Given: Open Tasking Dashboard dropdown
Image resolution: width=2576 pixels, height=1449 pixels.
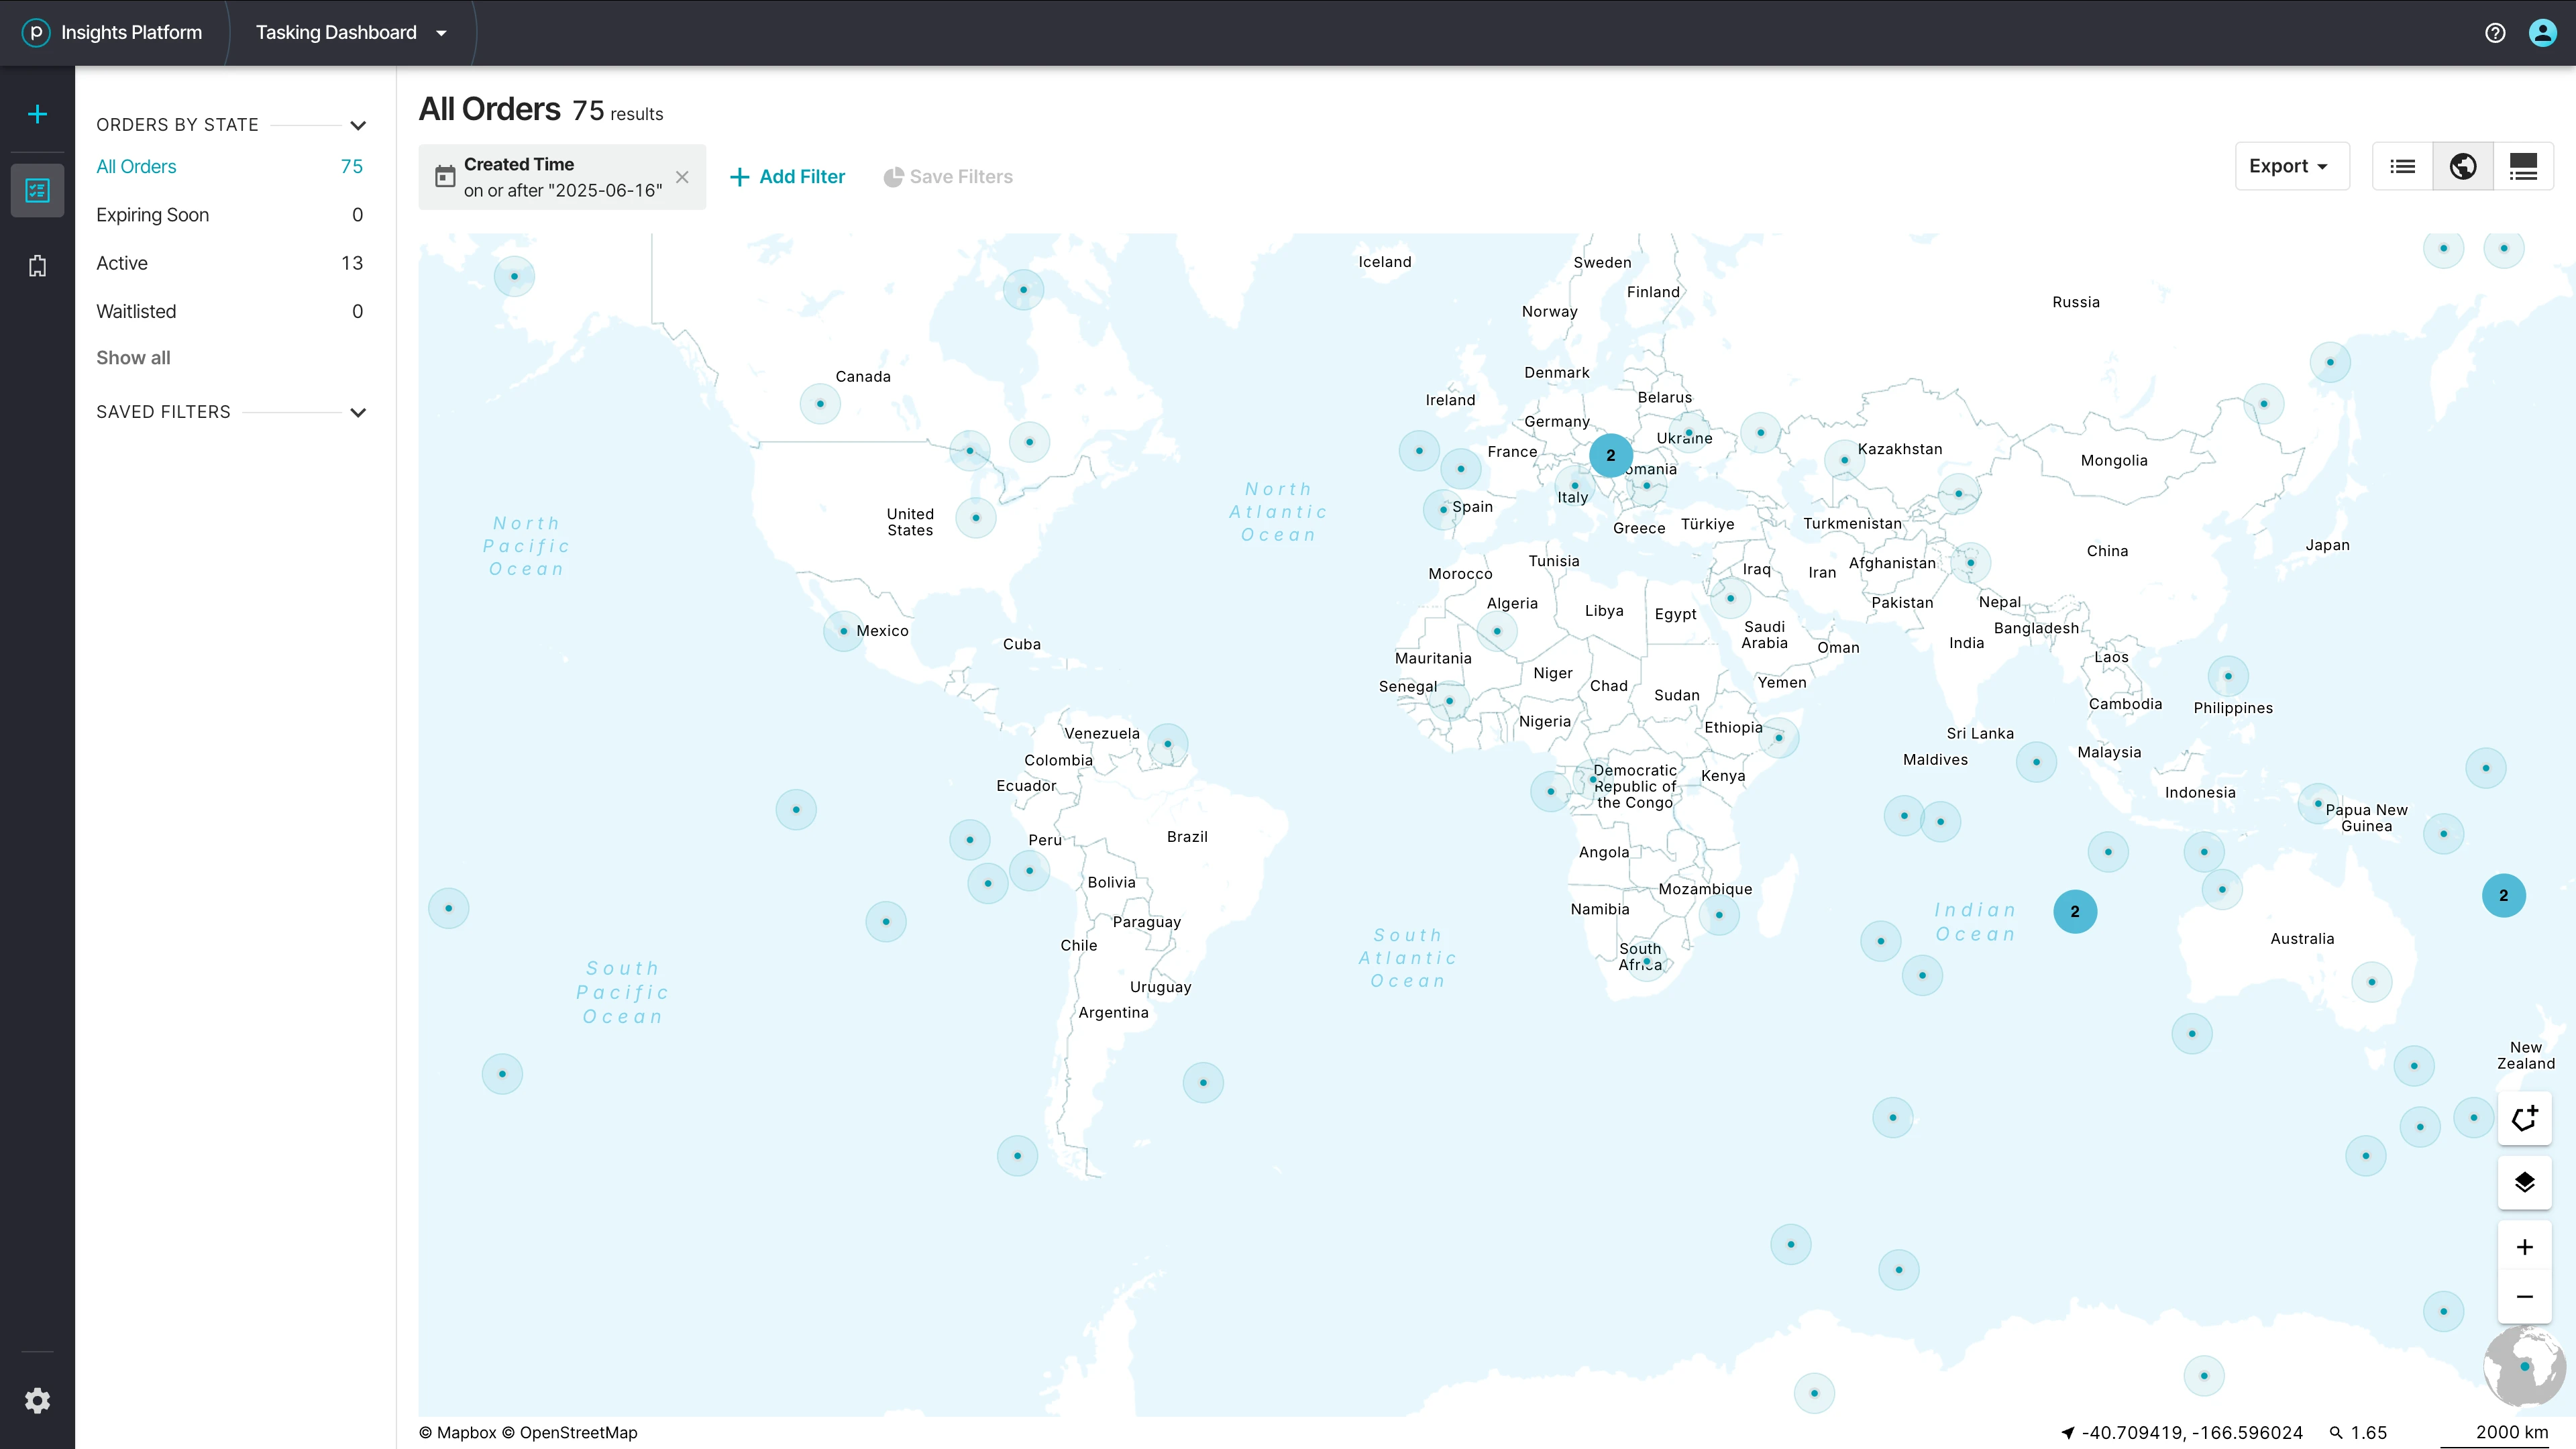Looking at the screenshot, I should (351, 33).
